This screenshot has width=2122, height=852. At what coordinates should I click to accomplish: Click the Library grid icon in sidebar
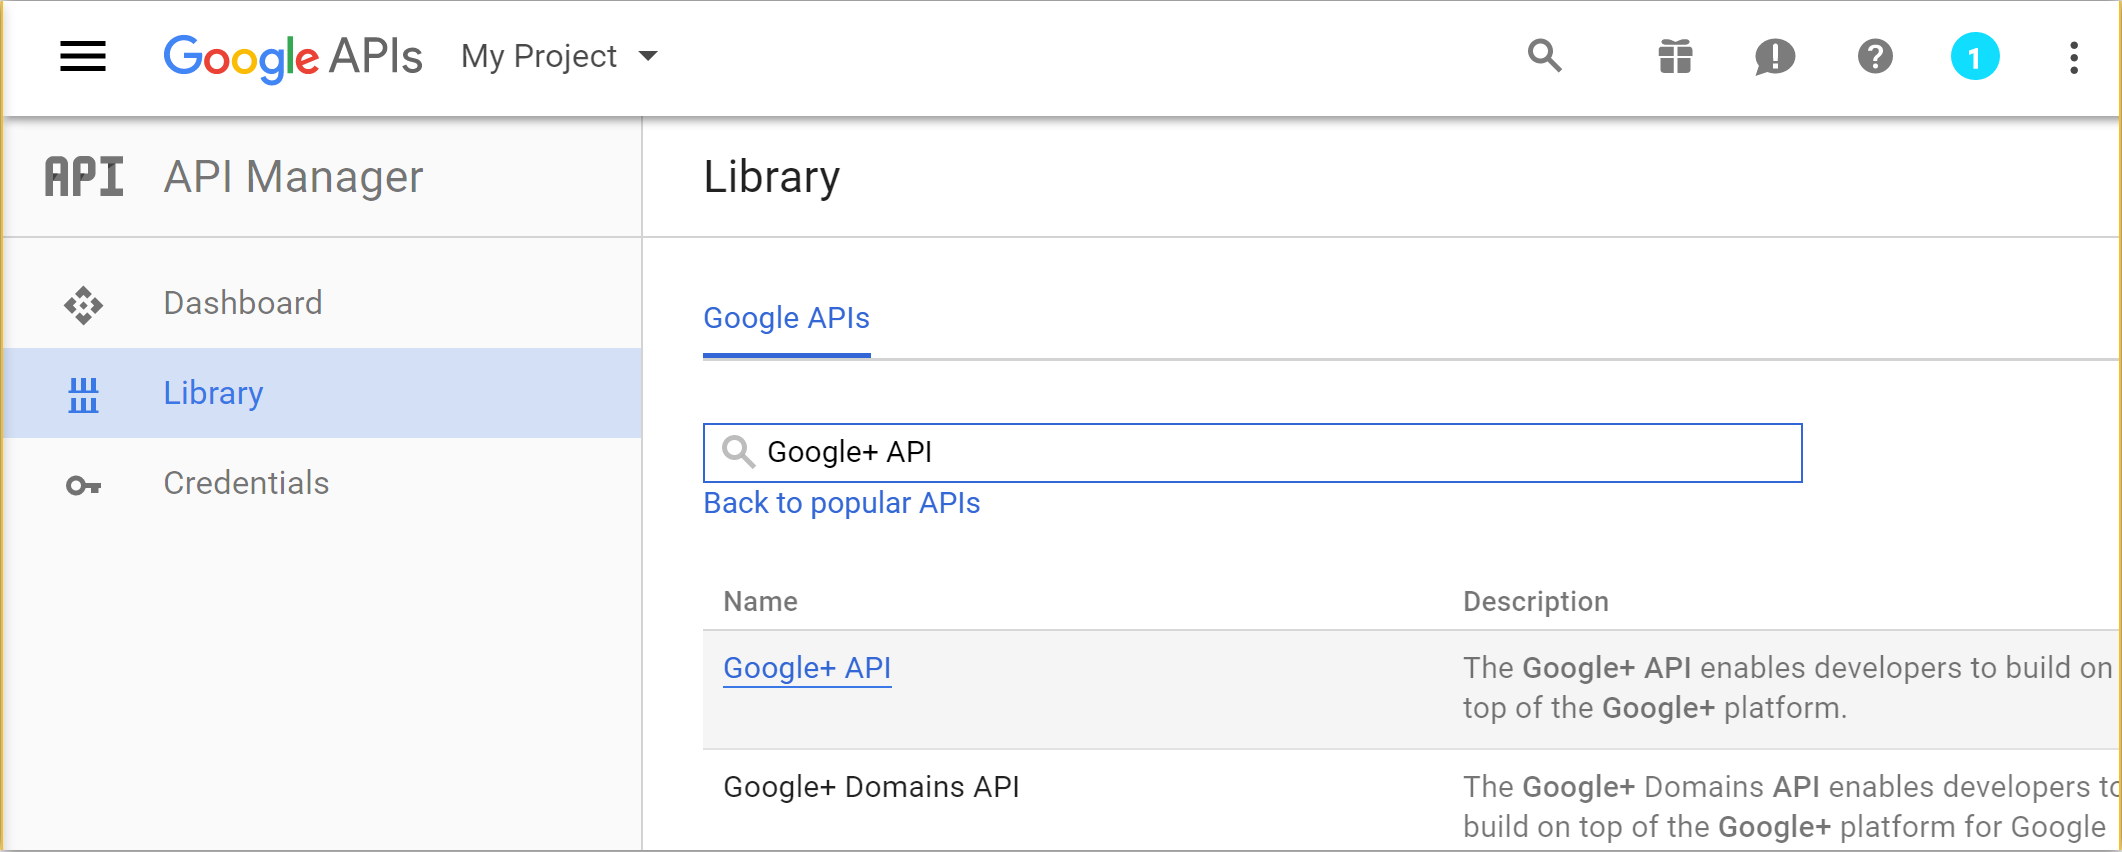coord(83,395)
